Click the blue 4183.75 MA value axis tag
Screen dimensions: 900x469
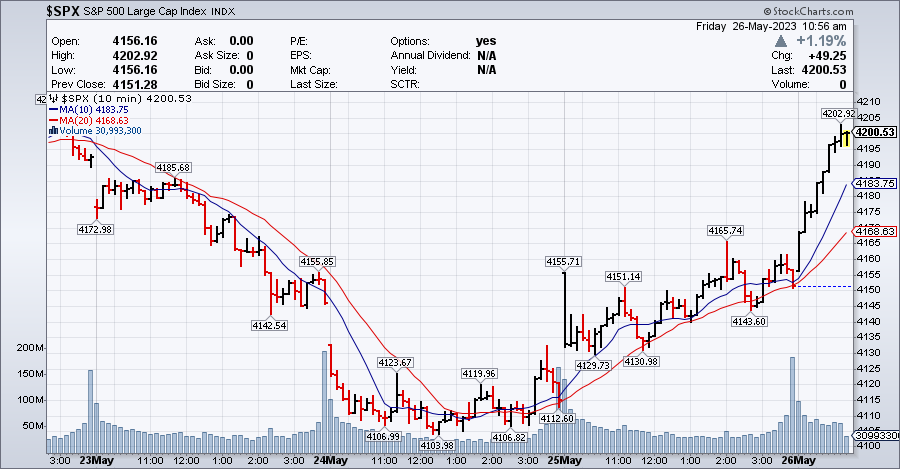click(x=875, y=183)
